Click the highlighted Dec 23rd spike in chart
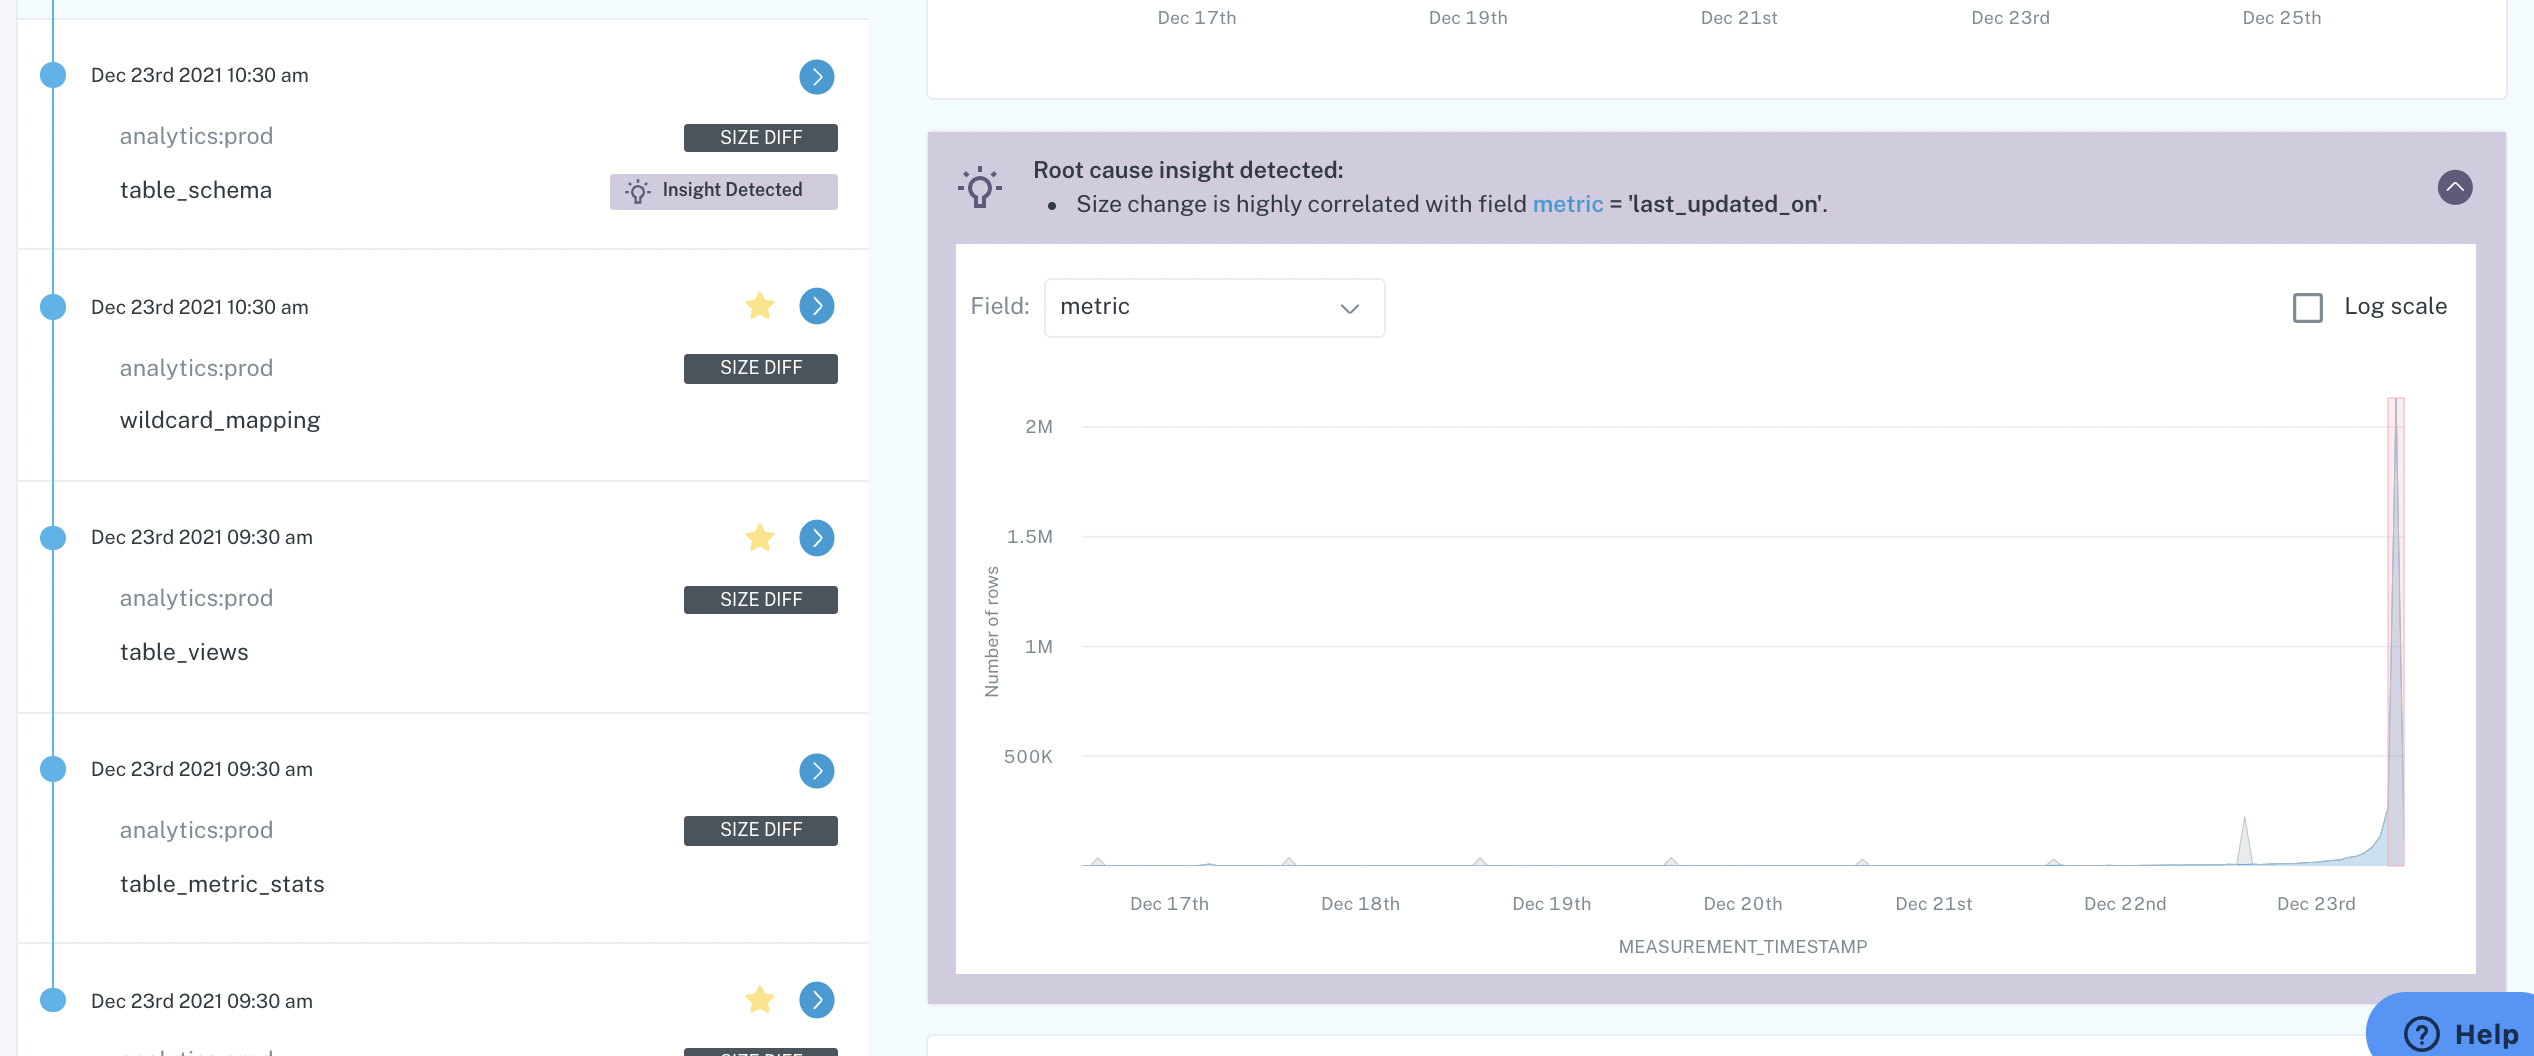2534x1056 pixels. pyautogui.click(x=2396, y=632)
